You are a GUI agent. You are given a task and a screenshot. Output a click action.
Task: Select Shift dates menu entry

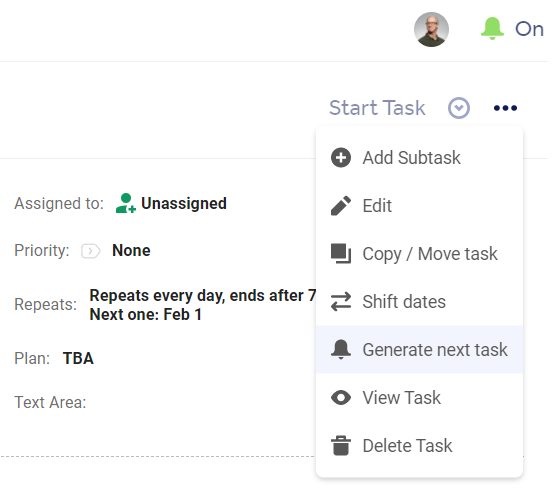[419, 302]
